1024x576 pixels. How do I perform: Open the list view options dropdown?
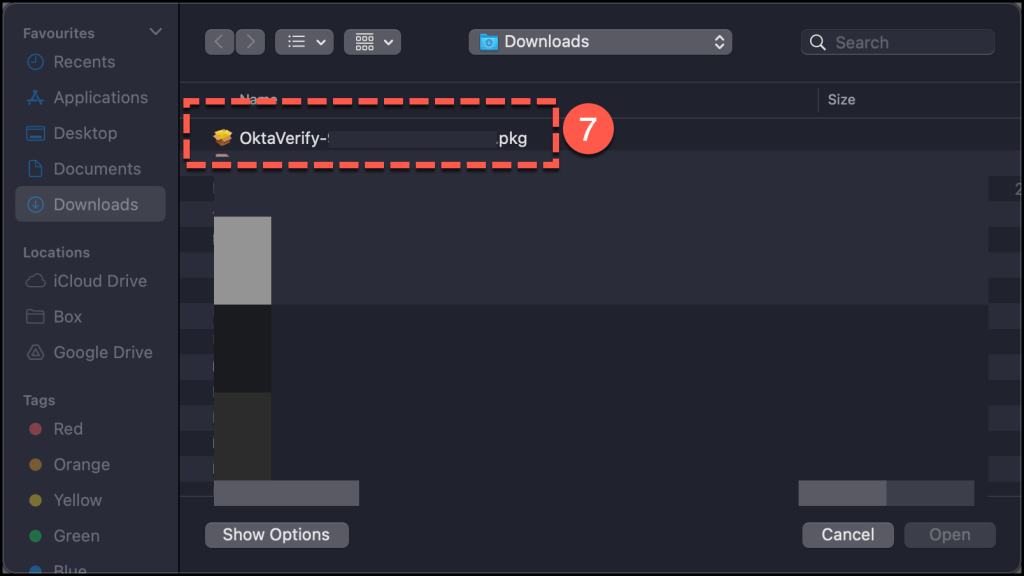point(304,42)
